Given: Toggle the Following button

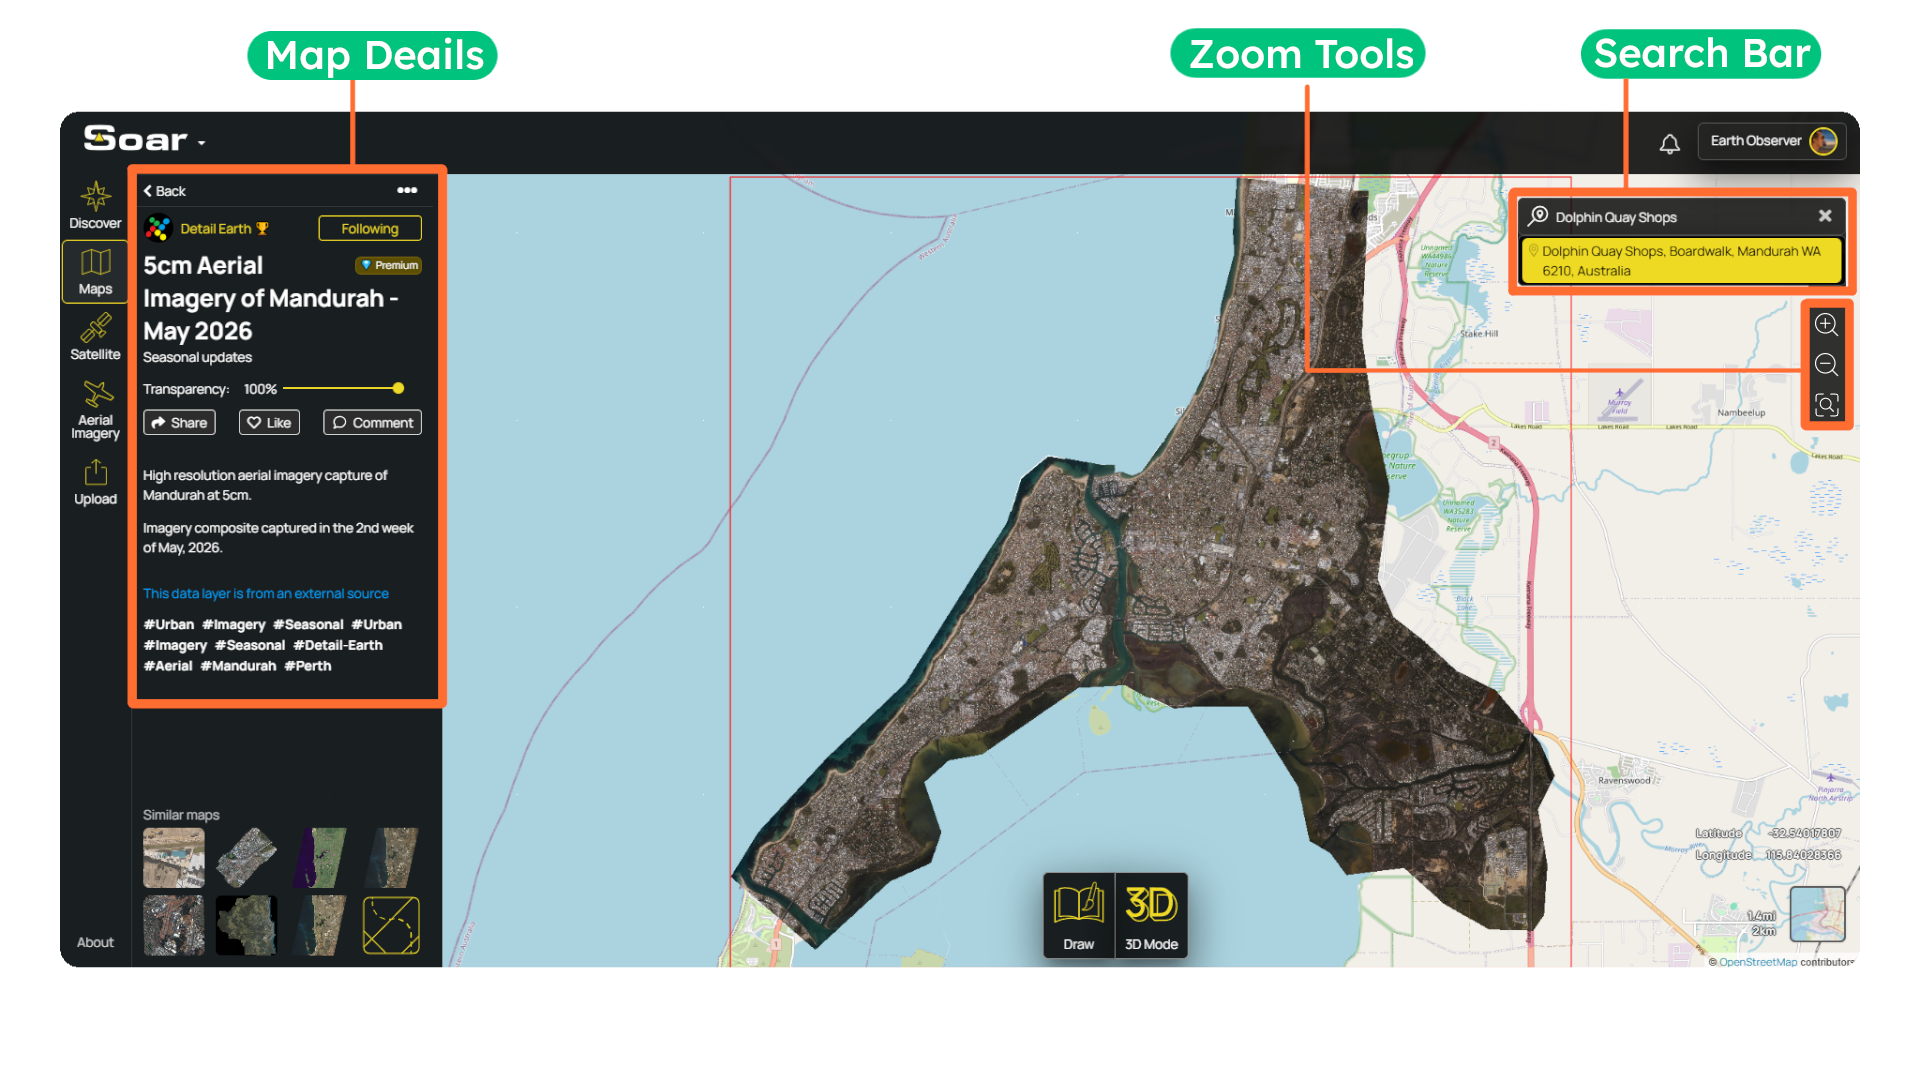Looking at the screenshot, I should [x=370, y=229].
